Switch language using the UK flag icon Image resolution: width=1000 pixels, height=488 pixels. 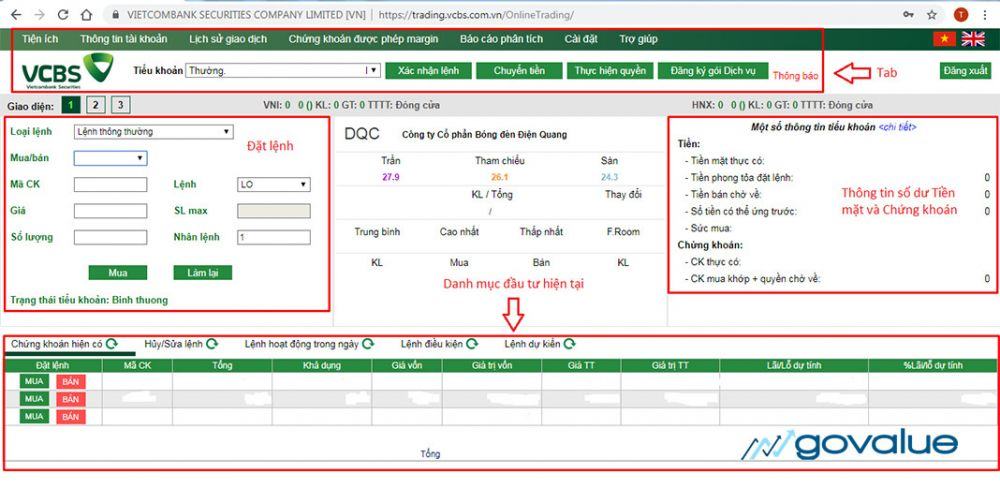[x=973, y=39]
